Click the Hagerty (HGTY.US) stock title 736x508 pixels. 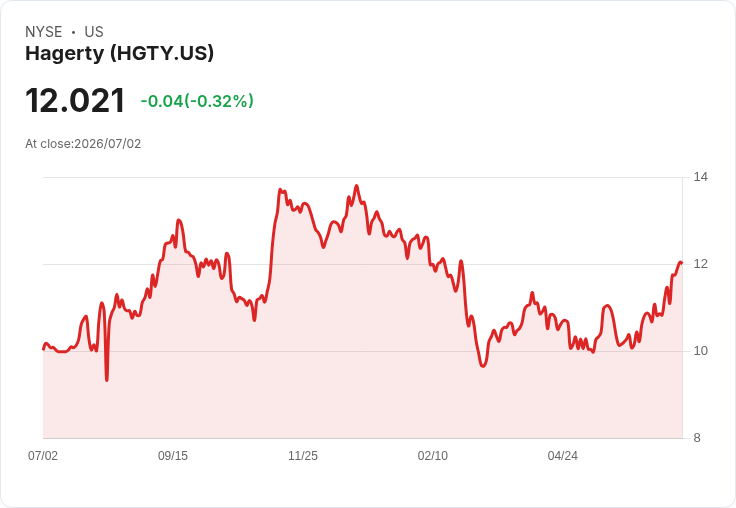click(x=119, y=53)
